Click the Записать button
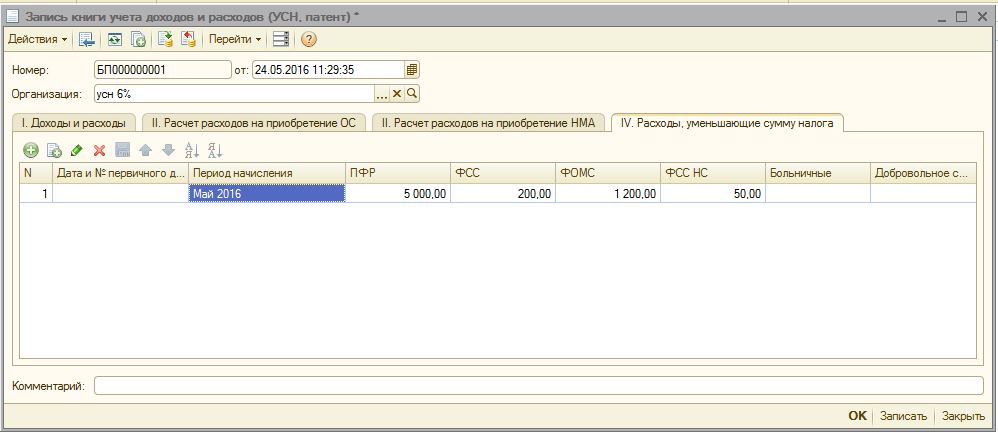 (x=903, y=416)
